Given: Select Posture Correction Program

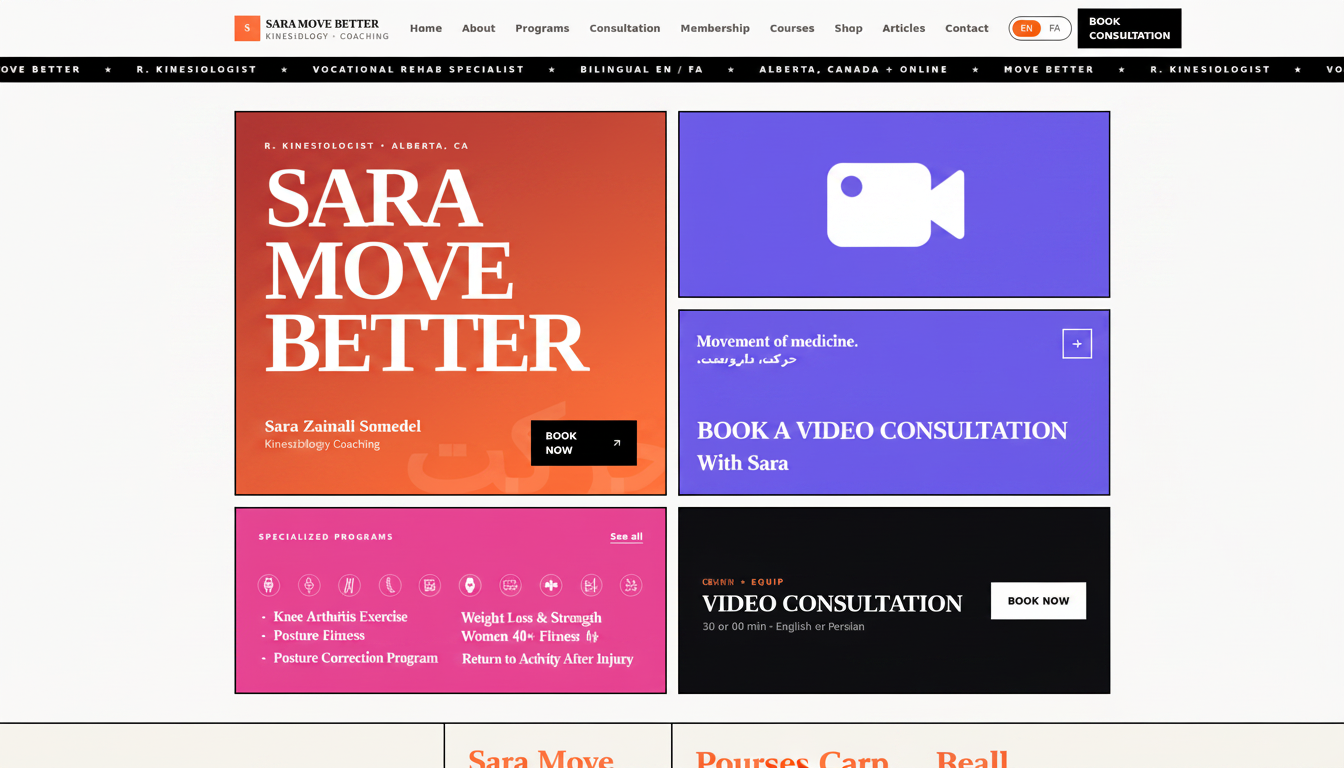Looking at the screenshot, I should [x=356, y=658].
